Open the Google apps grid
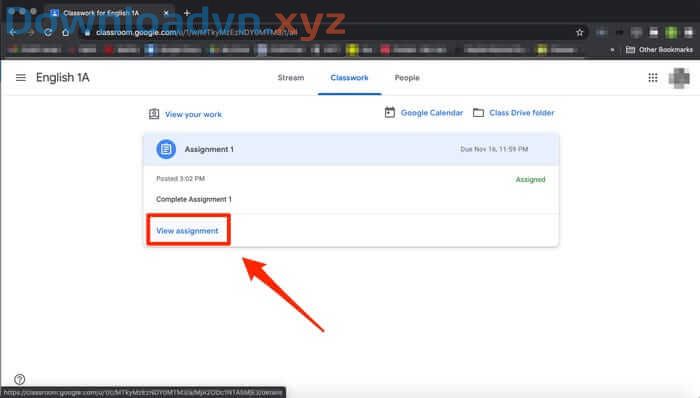The width and height of the screenshot is (700, 398). point(653,78)
